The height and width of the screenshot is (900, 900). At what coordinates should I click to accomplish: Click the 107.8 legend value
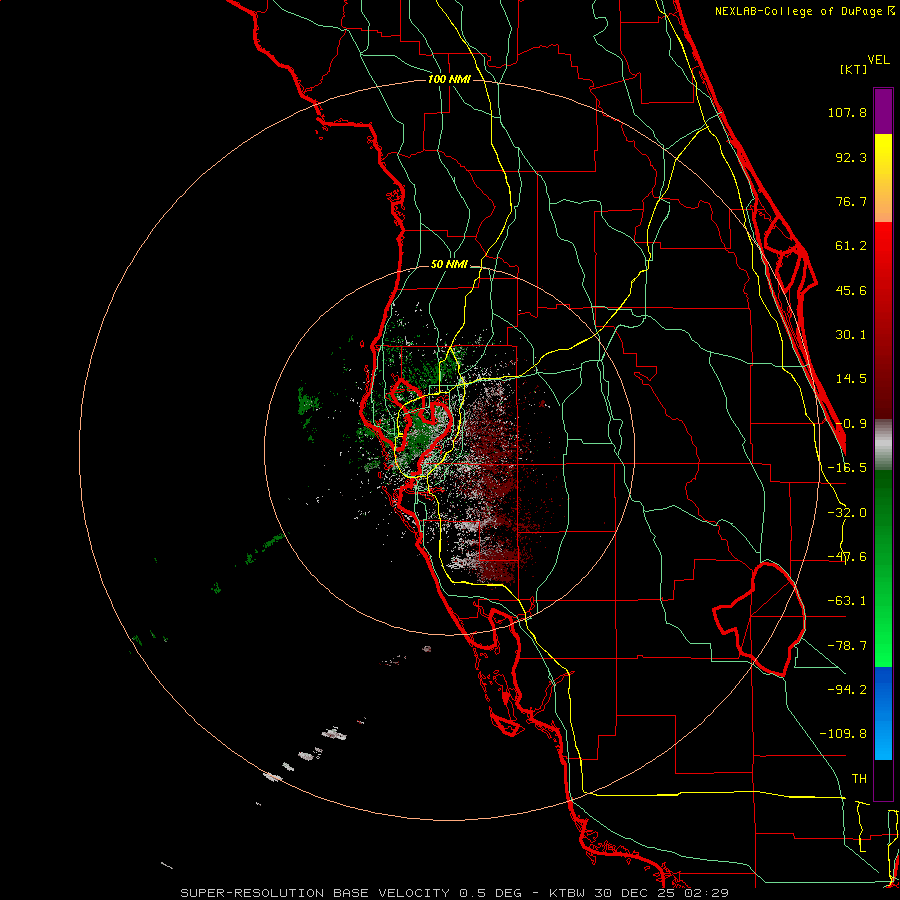click(847, 112)
